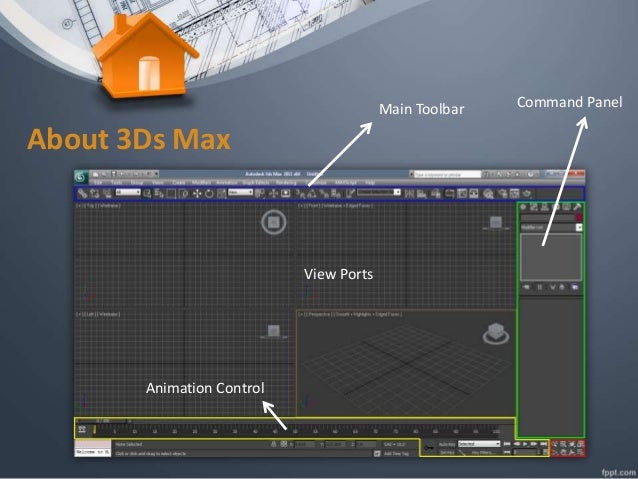Click the Mirror tool in main toolbar
This screenshot has width=638, height=479.
pyautogui.click(x=409, y=193)
